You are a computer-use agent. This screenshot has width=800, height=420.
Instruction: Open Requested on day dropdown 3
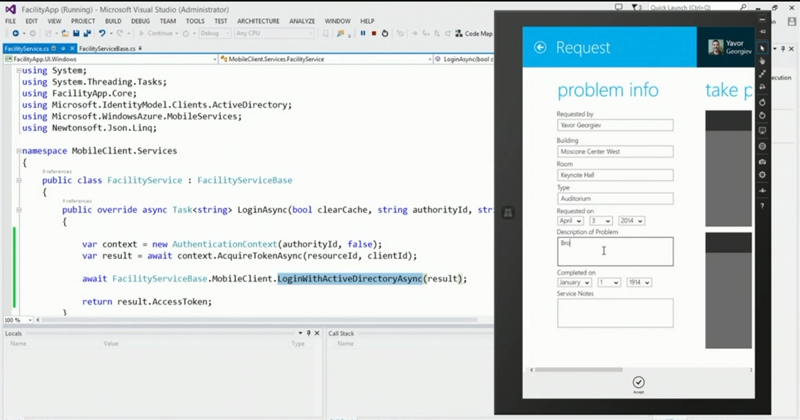(601, 221)
